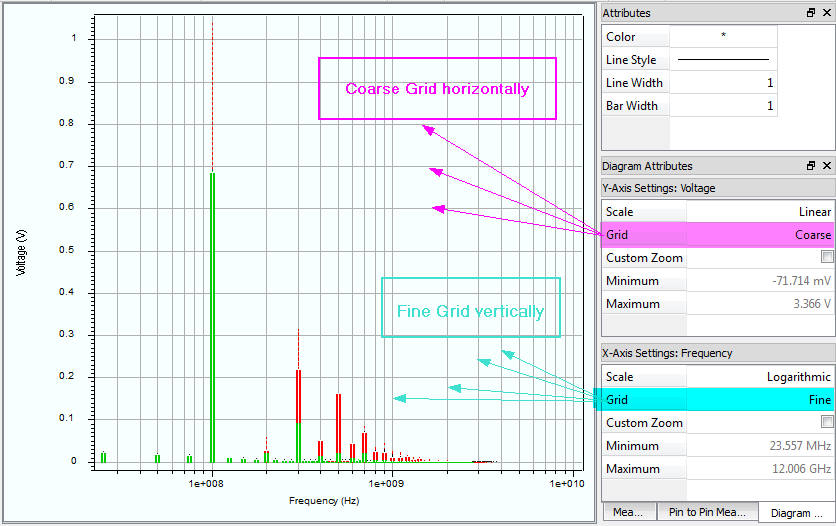Click the X-Axis Minimum 23.557 MHz field
The image size is (836, 526).
click(760, 446)
